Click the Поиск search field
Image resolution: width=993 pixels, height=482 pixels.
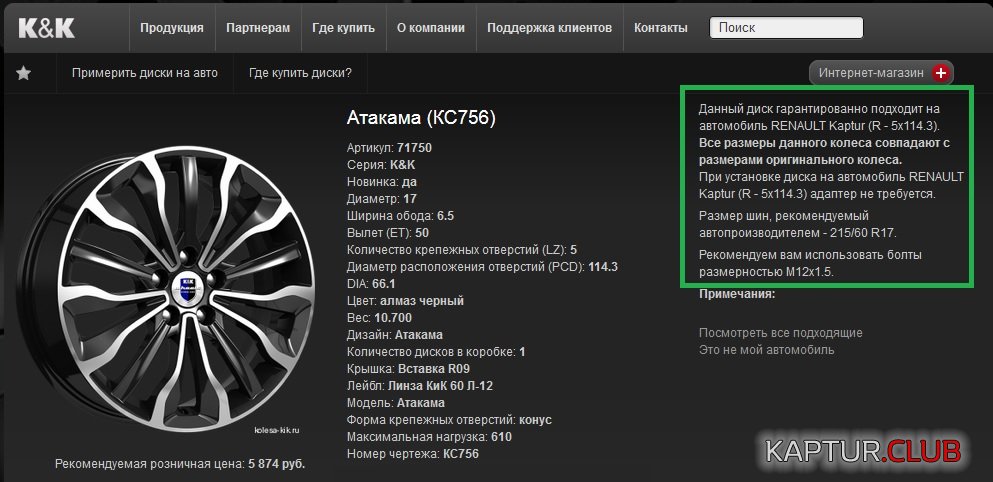click(x=786, y=28)
